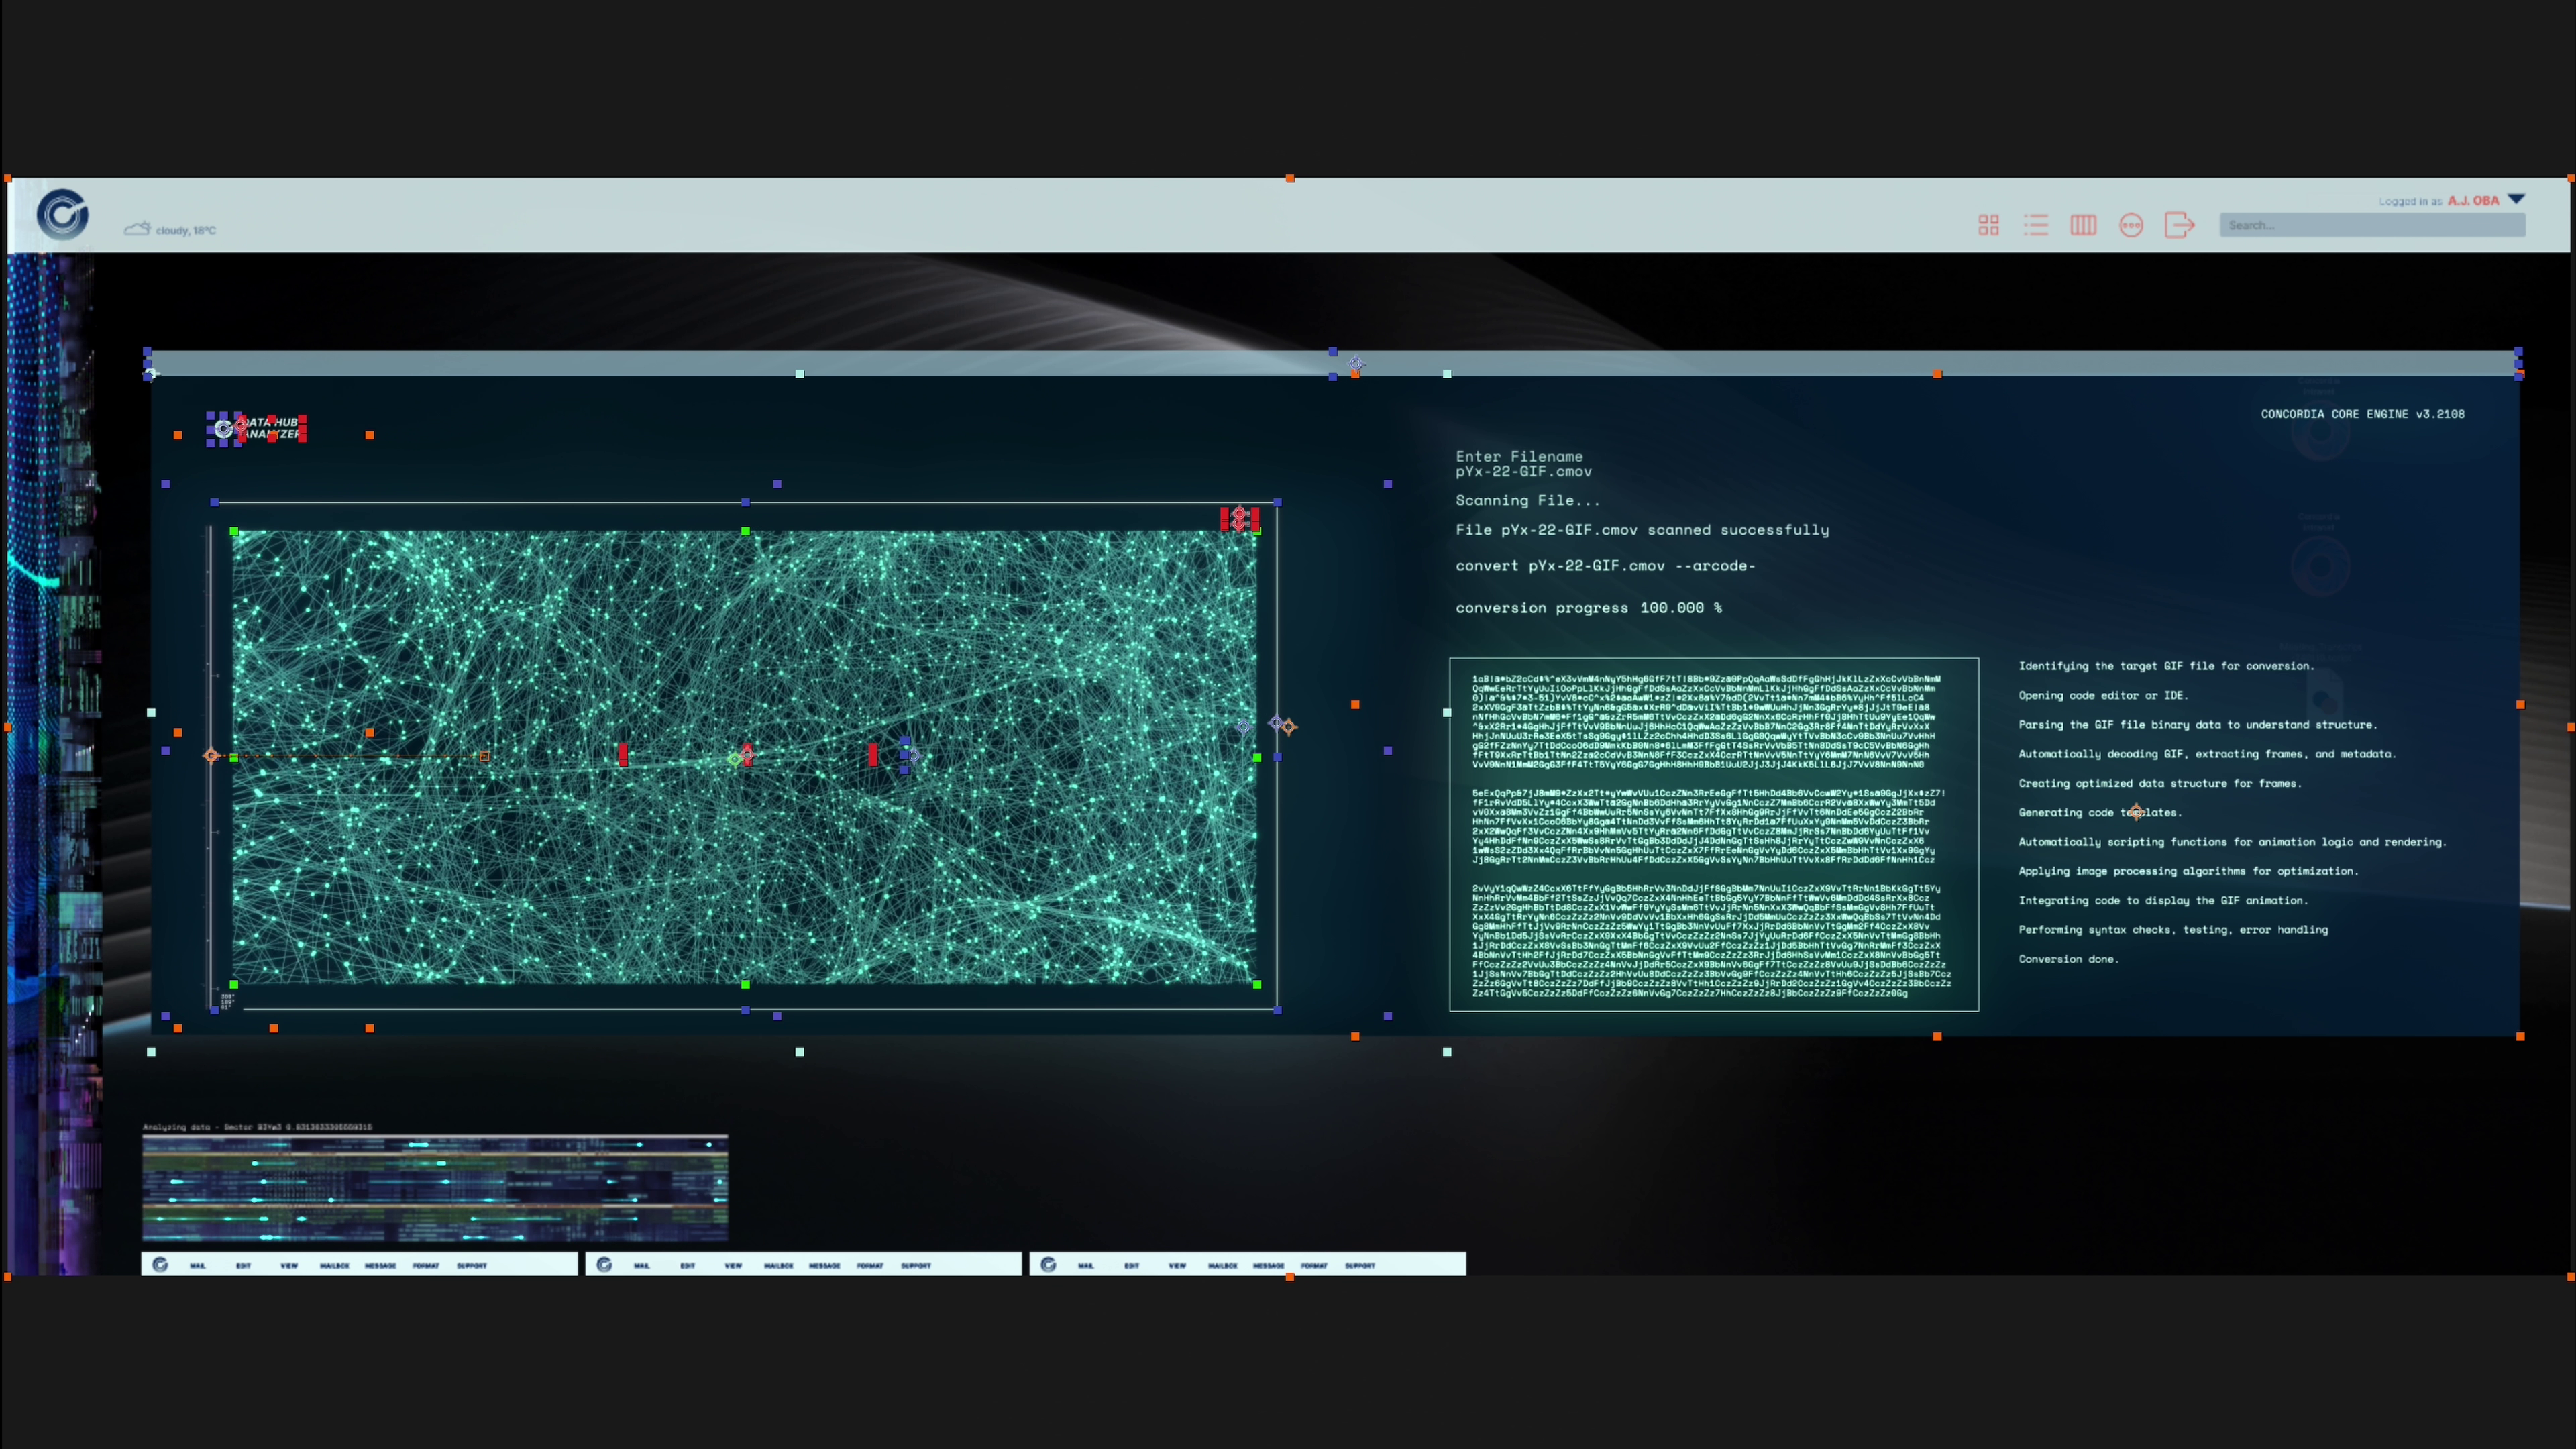Open EDIT in the middle bottom menu bar
2576x1449 pixels.
pyautogui.click(x=687, y=1266)
